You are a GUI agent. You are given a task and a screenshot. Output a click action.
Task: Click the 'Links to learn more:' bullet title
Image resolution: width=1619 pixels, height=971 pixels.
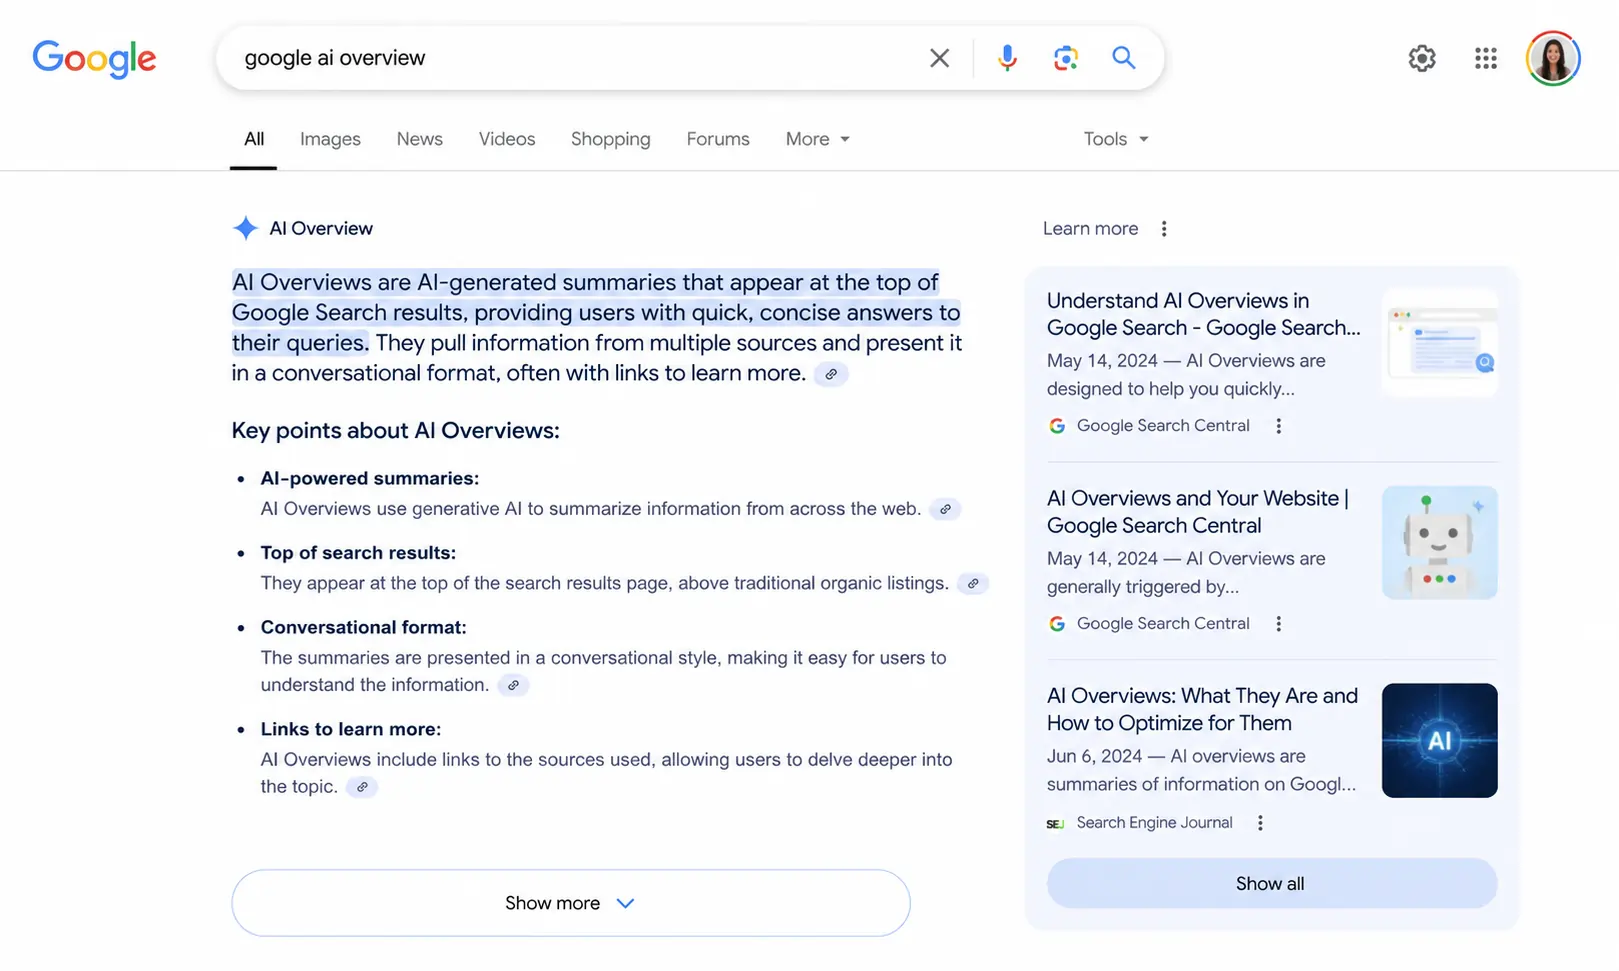[x=351, y=730]
